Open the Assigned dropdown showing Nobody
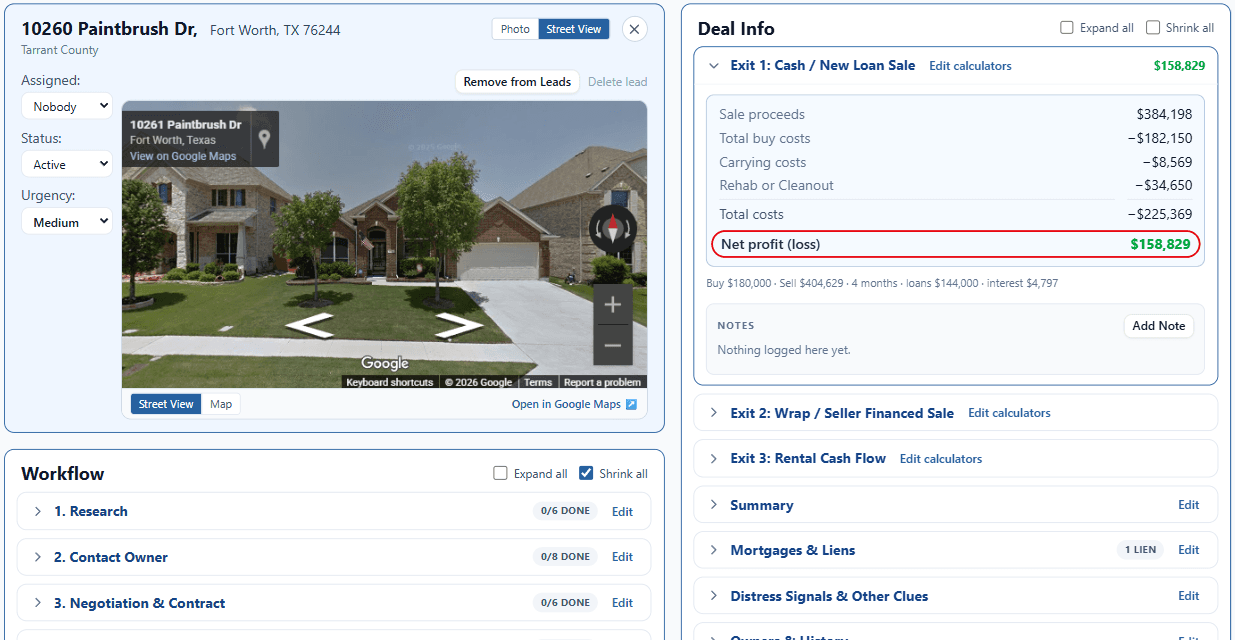Viewport: 1235px width, 640px height. pyautogui.click(x=67, y=106)
